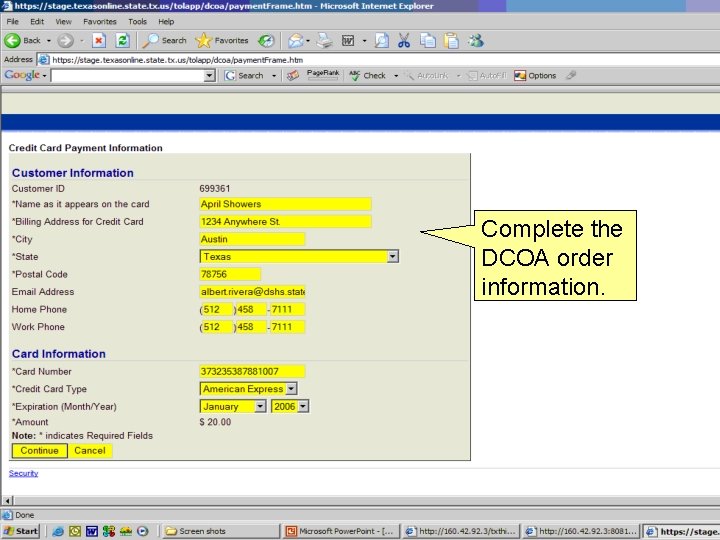Expand the Google search box dropdown arrow
This screenshot has width=720, height=540.
click(209, 75)
